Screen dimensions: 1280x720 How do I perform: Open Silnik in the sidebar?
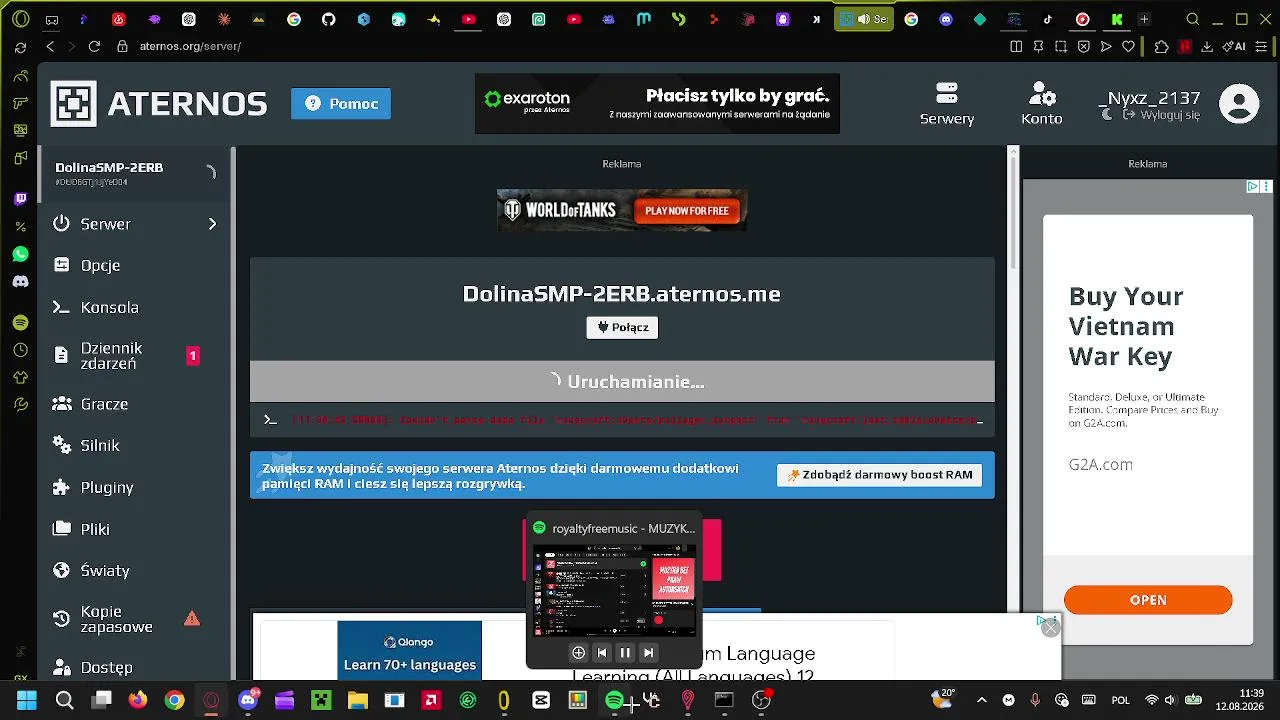tap(135, 445)
